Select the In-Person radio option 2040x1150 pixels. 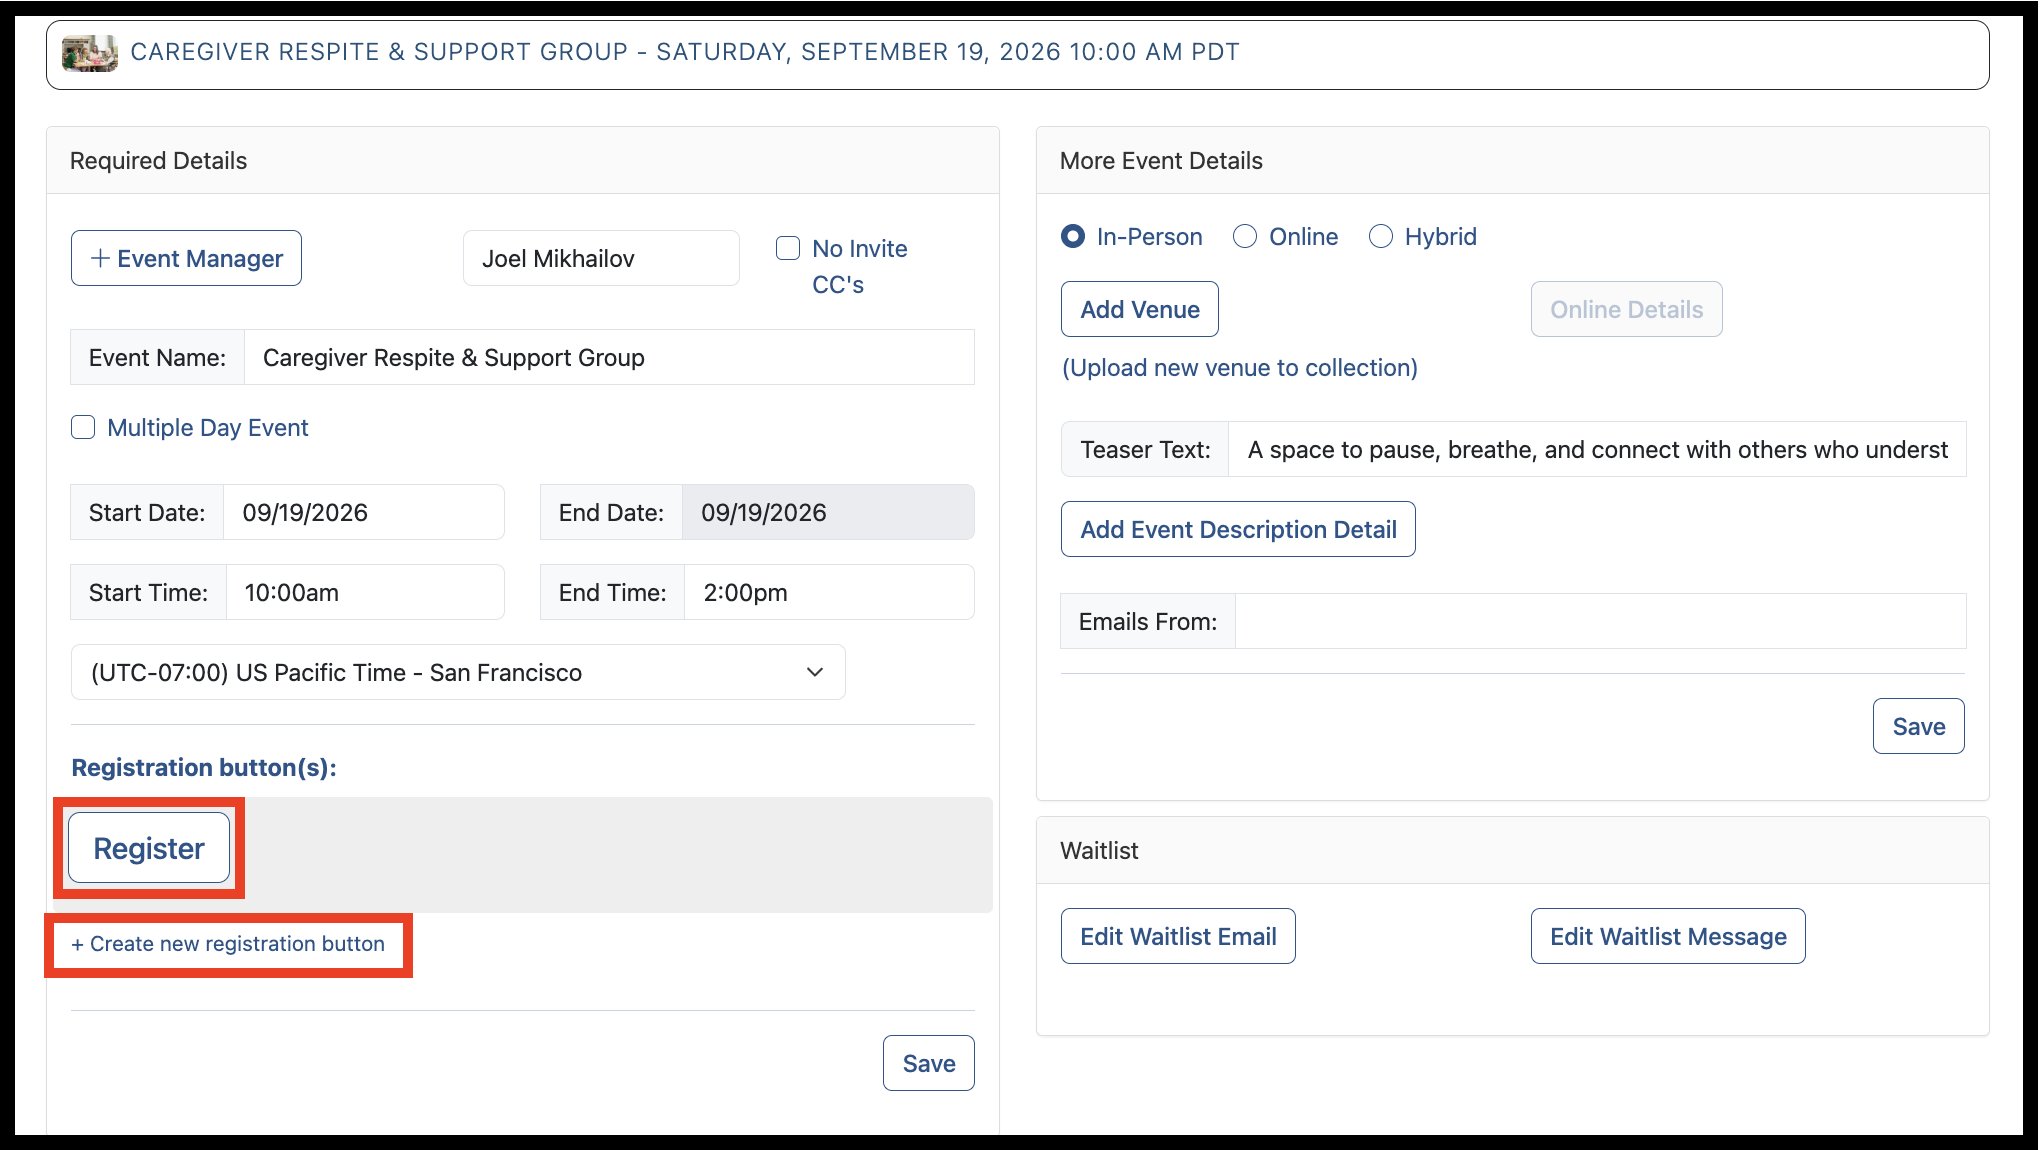(x=1073, y=236)
